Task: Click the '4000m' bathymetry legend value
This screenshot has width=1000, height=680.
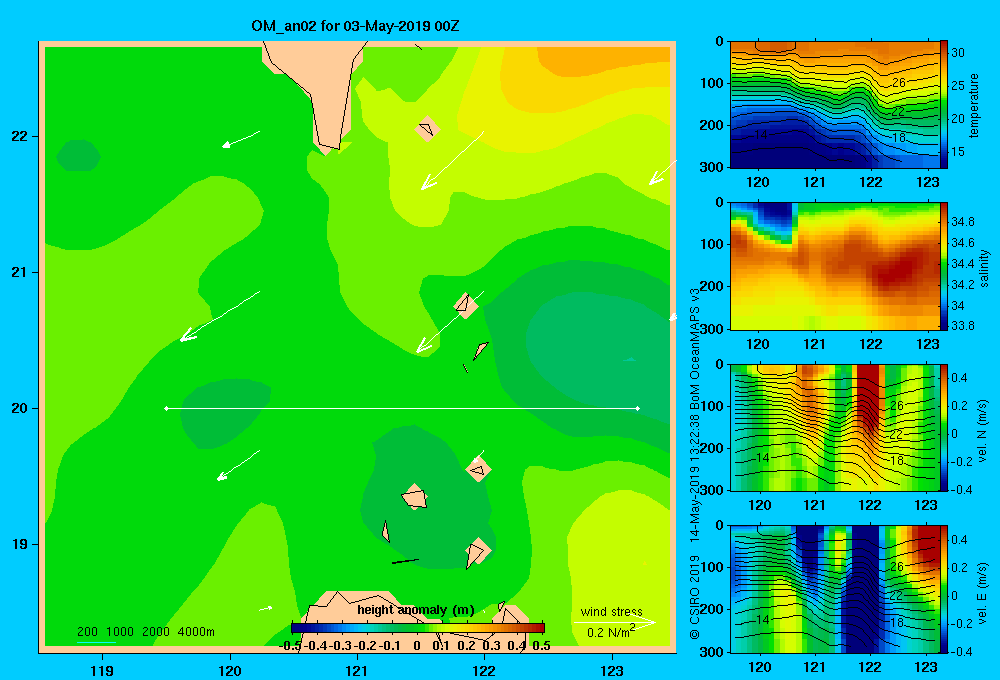Action: tap(196, 632)
